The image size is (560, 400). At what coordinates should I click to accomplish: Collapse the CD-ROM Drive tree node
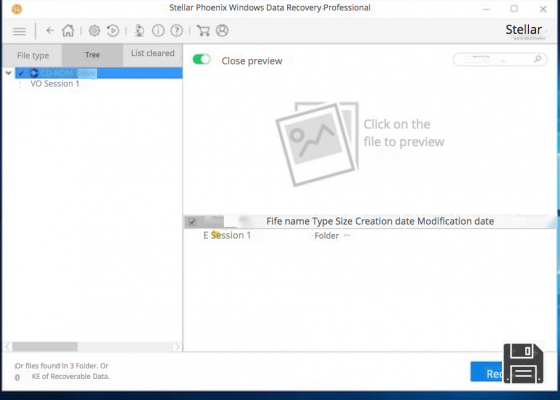[x=9, y=73]
